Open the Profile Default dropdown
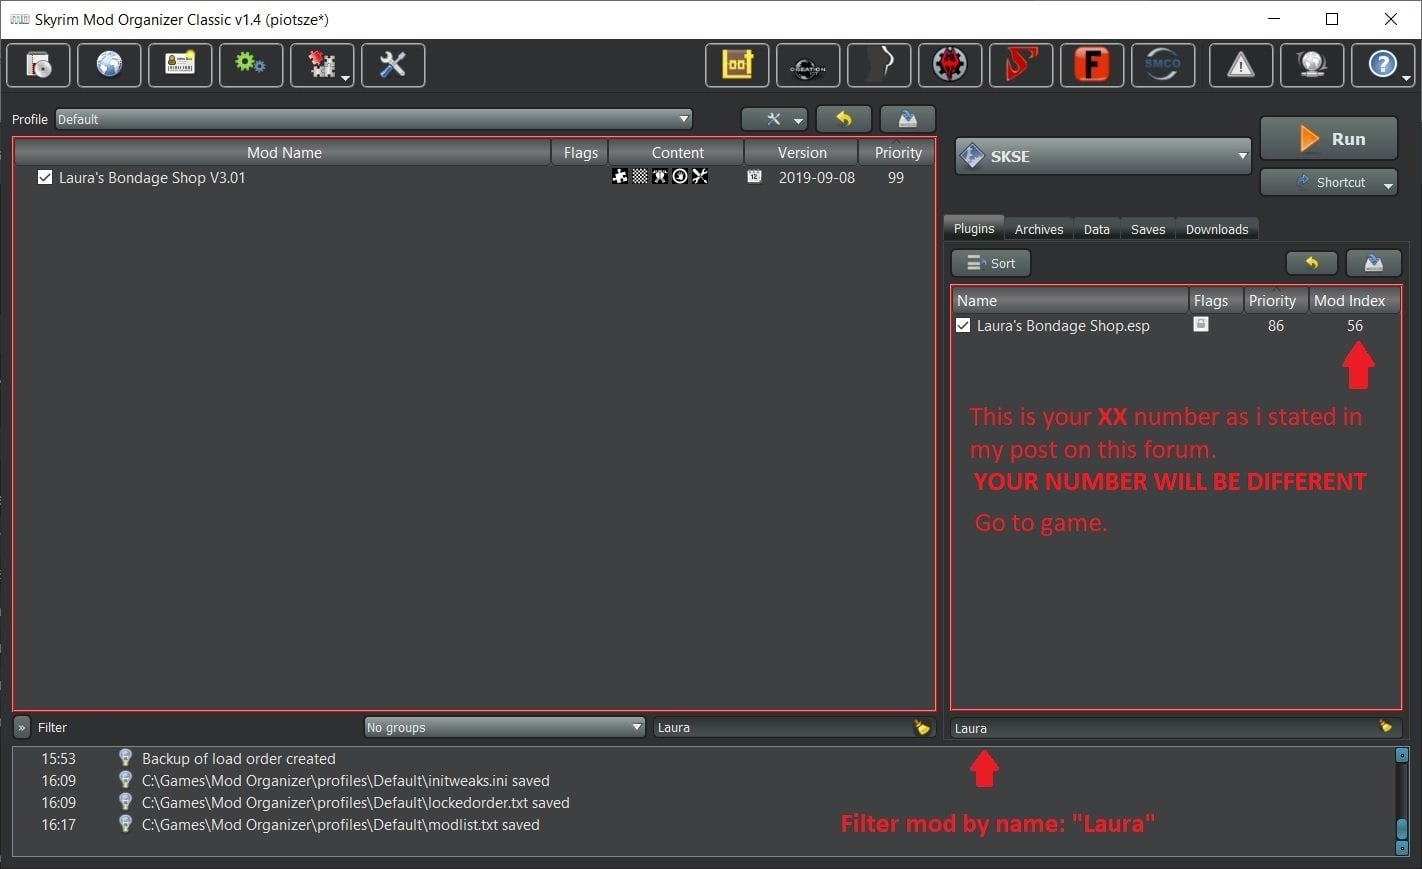The image size is (1422, 869). [374, 119]
